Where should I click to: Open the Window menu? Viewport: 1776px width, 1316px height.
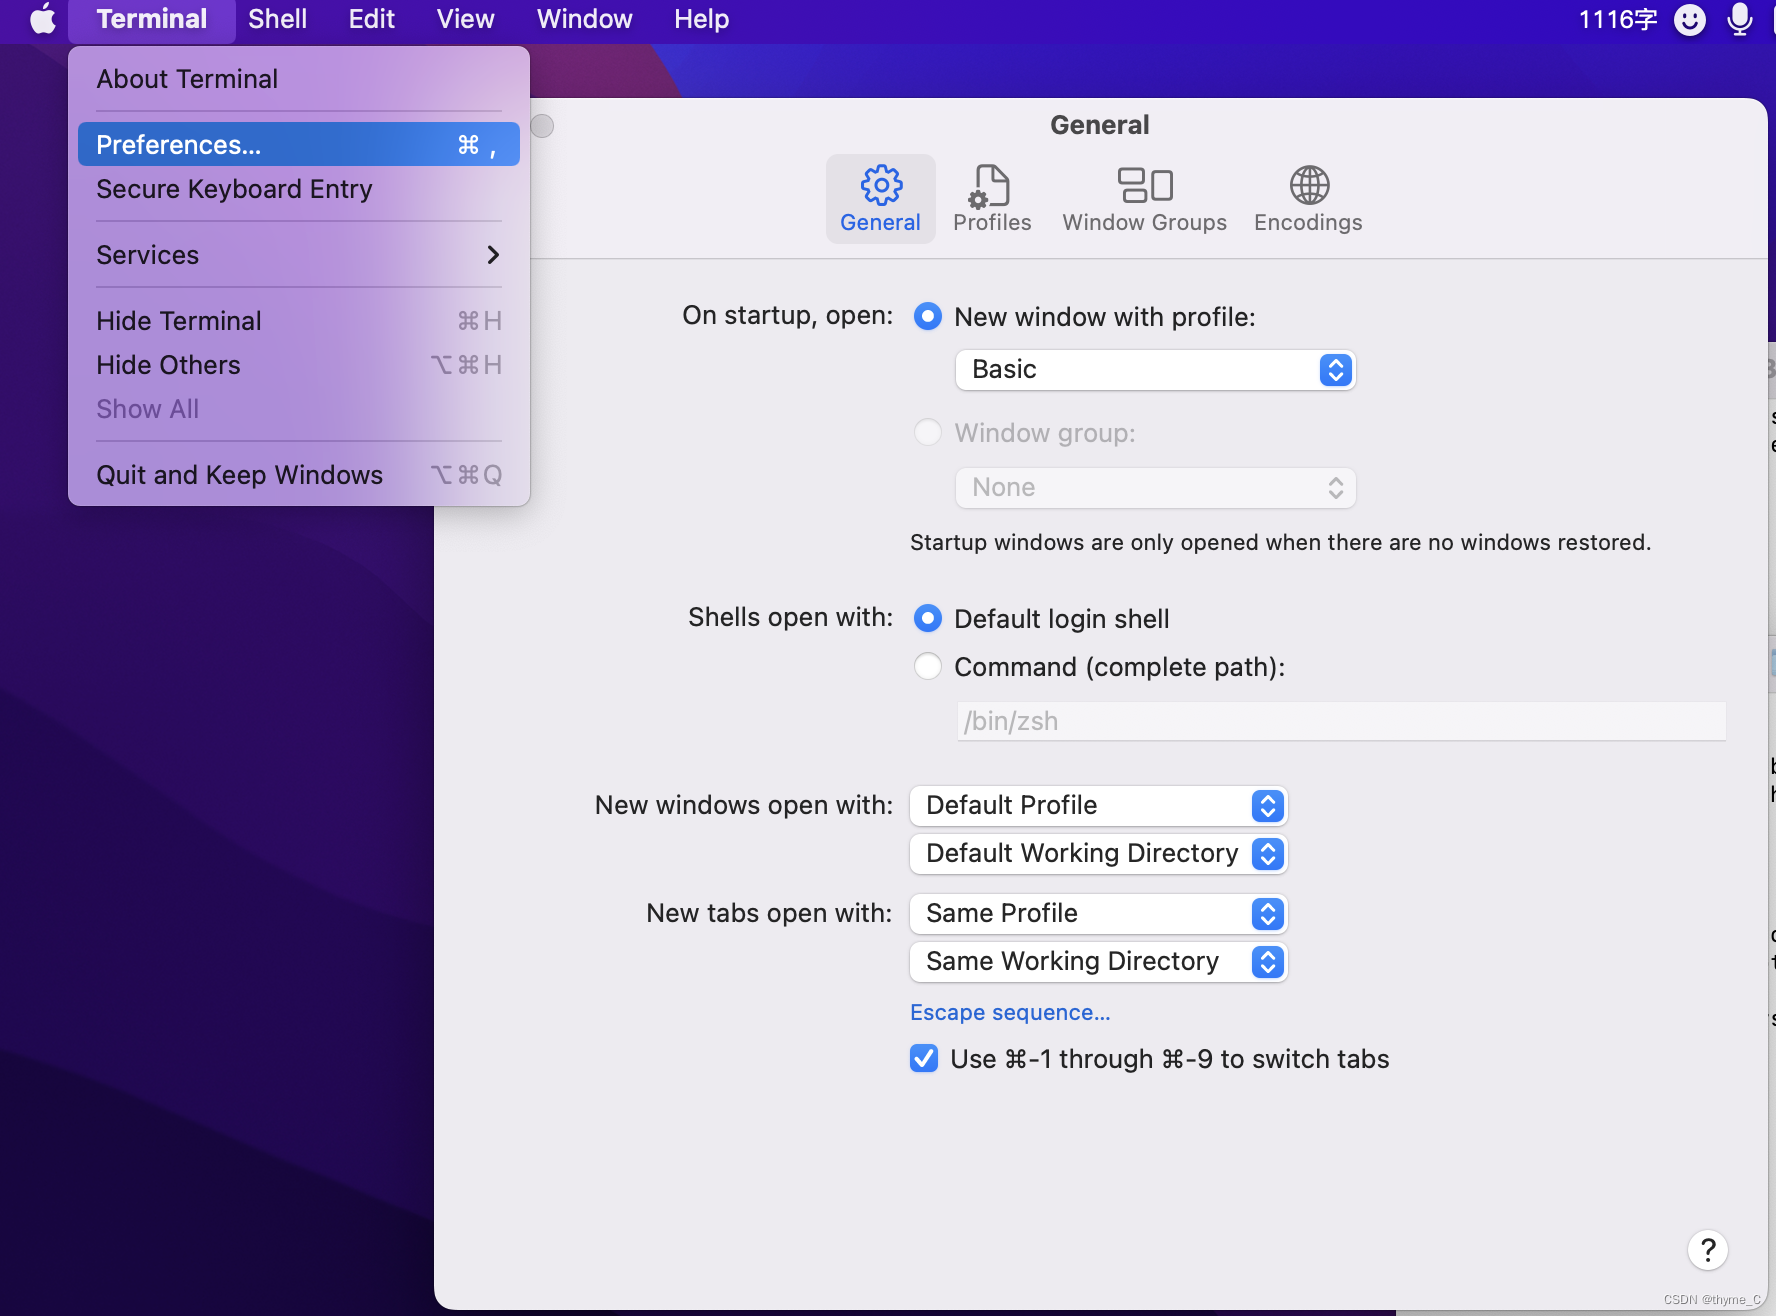tap(584, 19)
